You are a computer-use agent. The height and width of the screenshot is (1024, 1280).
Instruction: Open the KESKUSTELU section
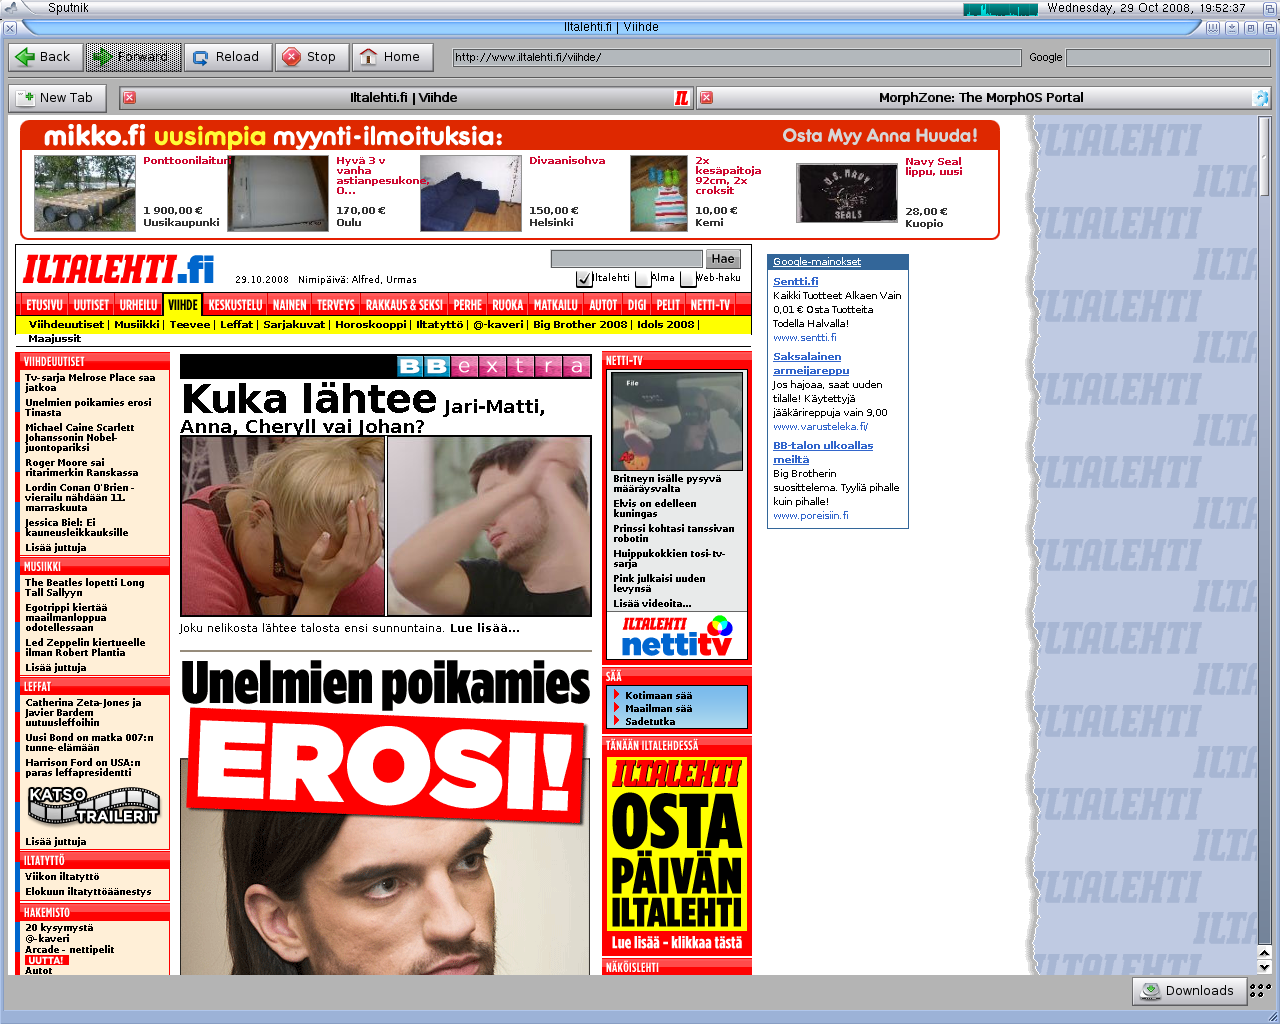point(235,305)
